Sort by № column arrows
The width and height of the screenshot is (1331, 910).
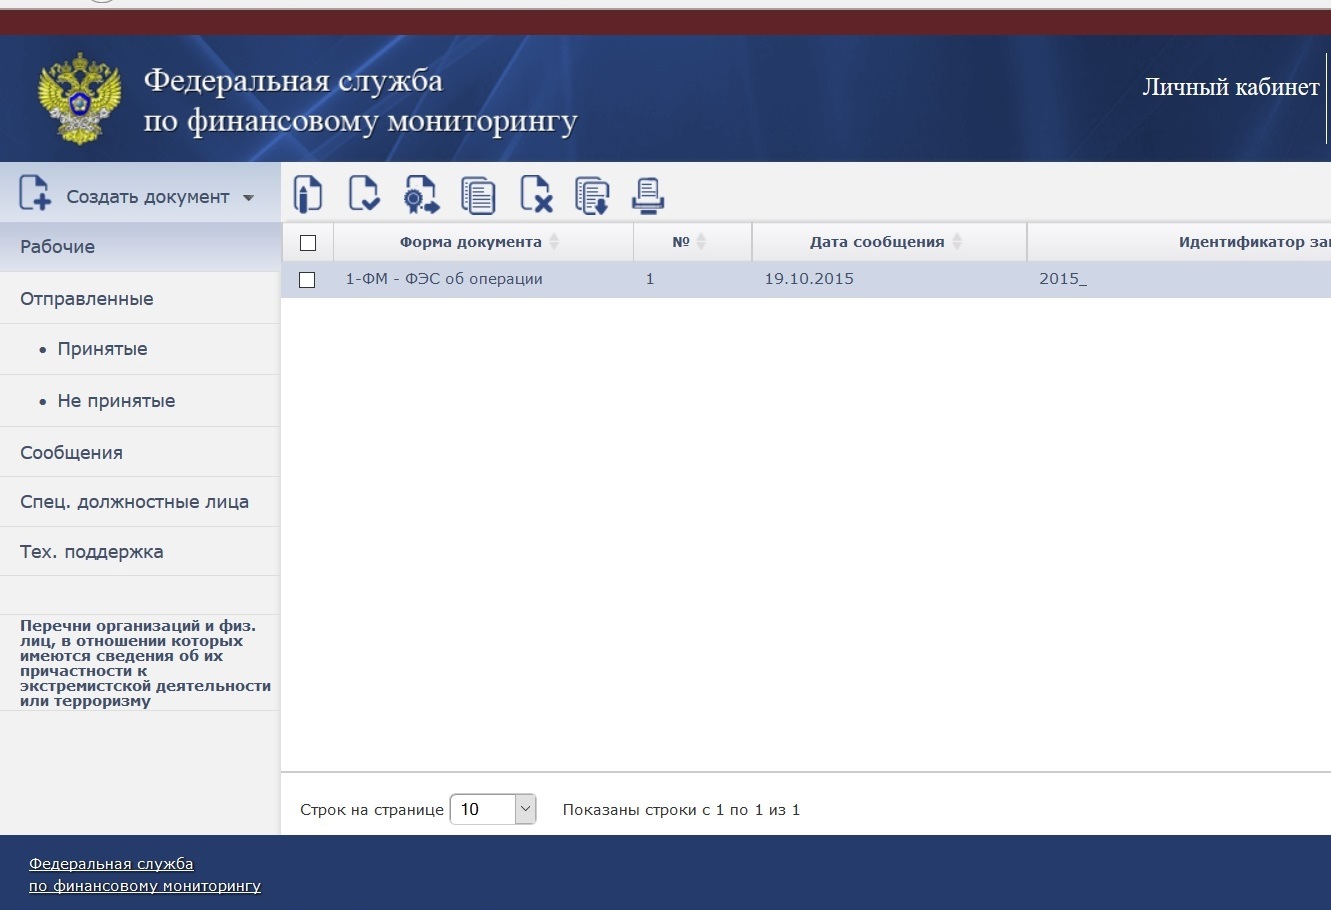point(701,242)
